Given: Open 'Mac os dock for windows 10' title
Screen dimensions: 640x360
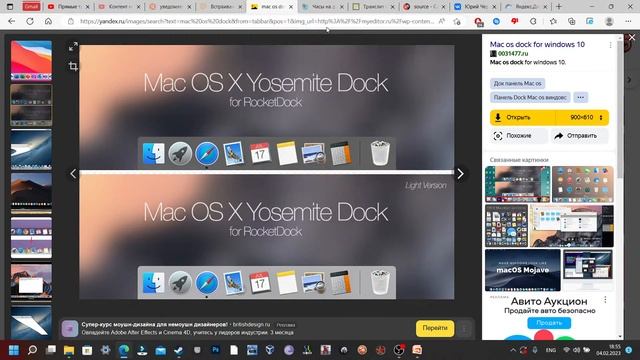Looking at the screenshot, I should click(537, 44).
